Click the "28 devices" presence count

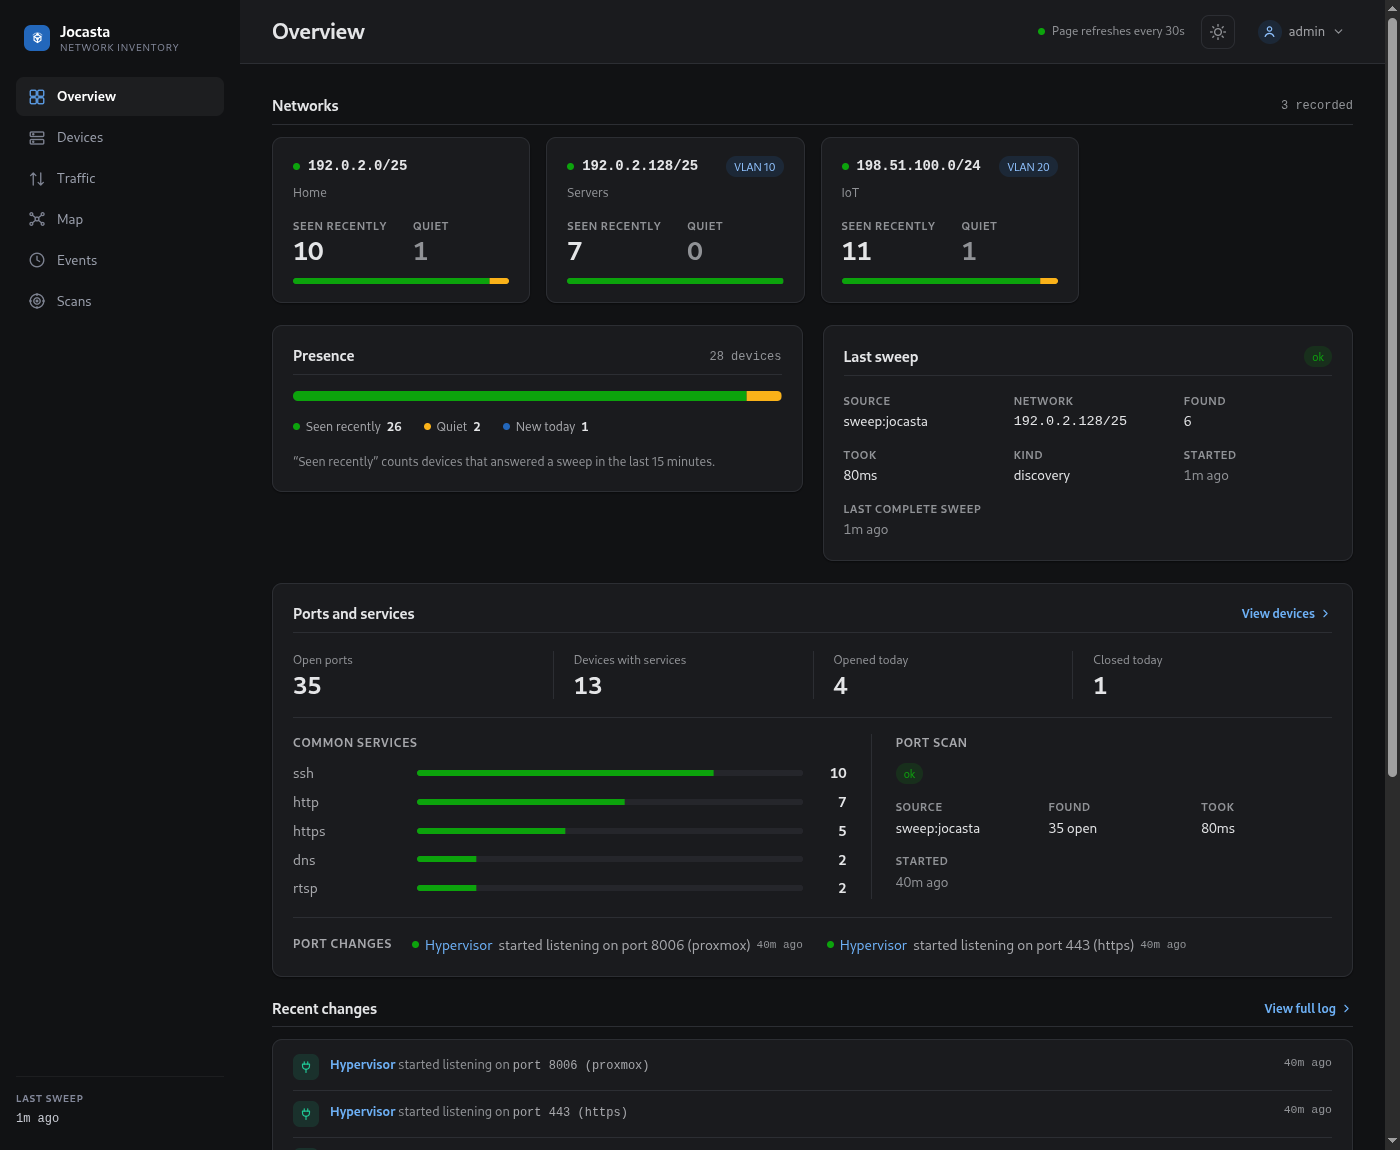click(x=745, y=357)
